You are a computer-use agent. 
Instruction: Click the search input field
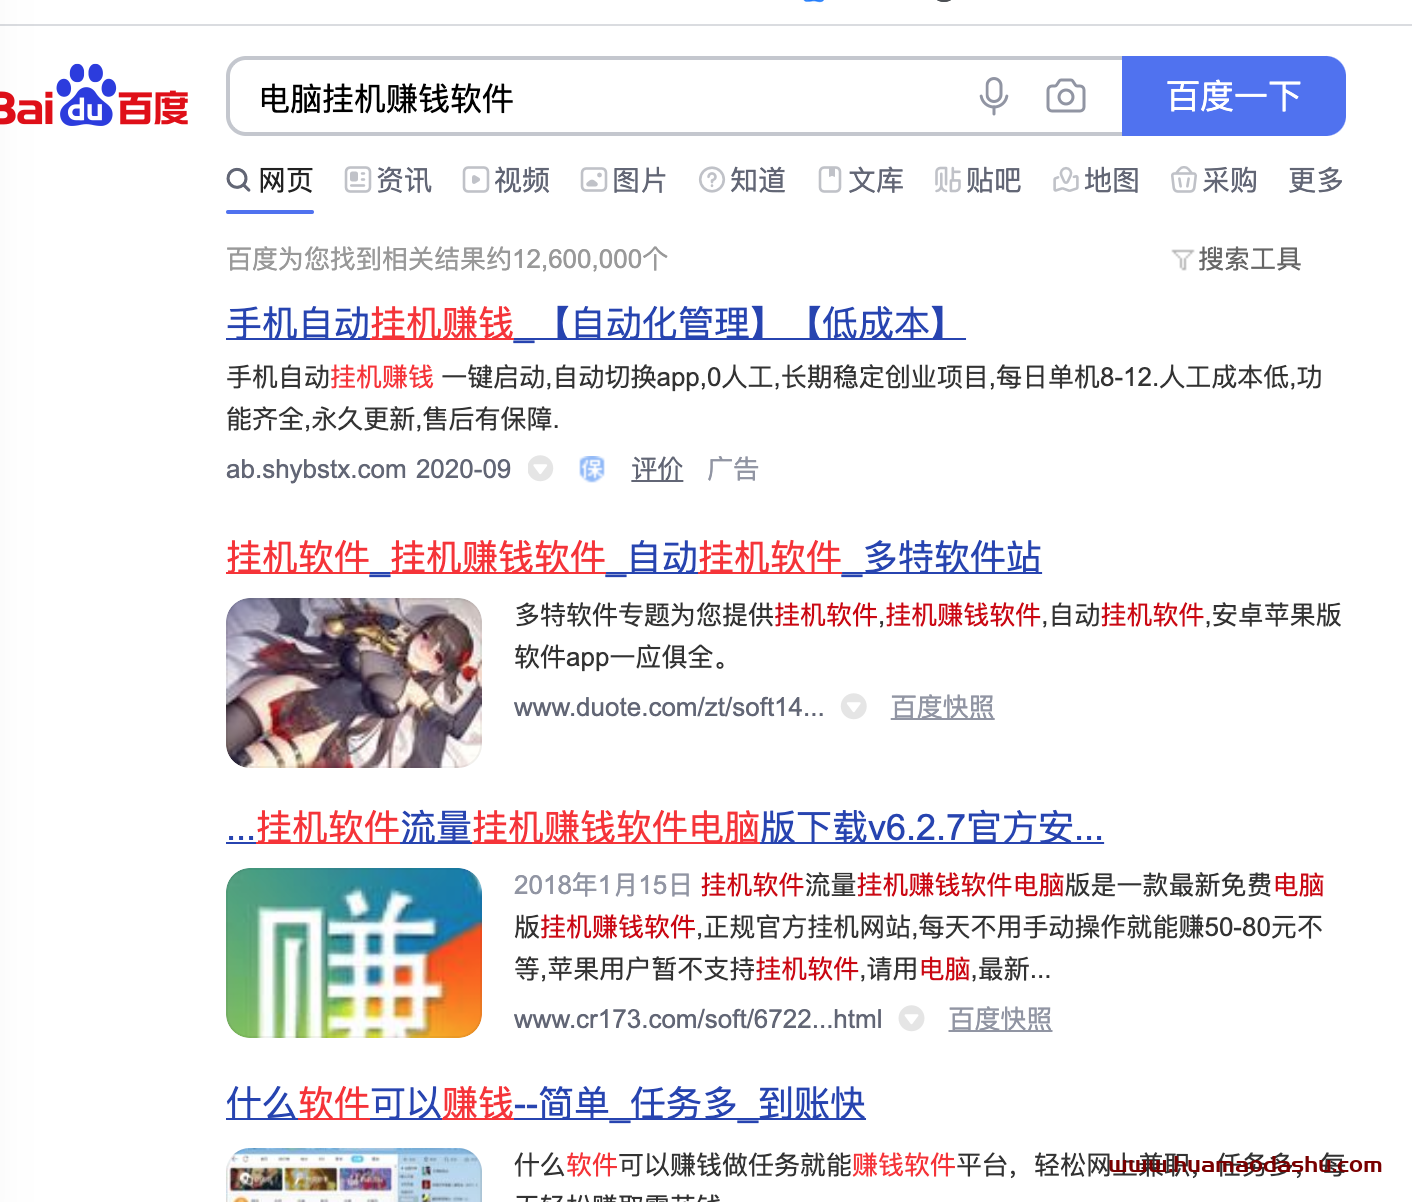pos(600,98)
